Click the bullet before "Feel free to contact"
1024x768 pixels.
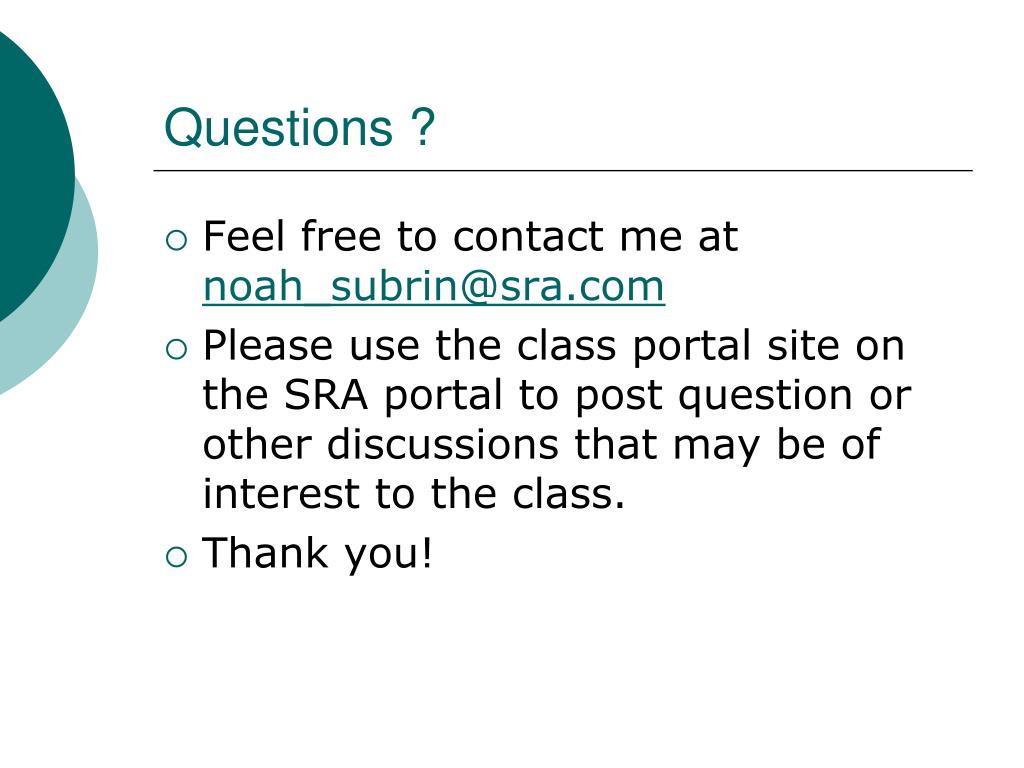click(x=176, y=241)
